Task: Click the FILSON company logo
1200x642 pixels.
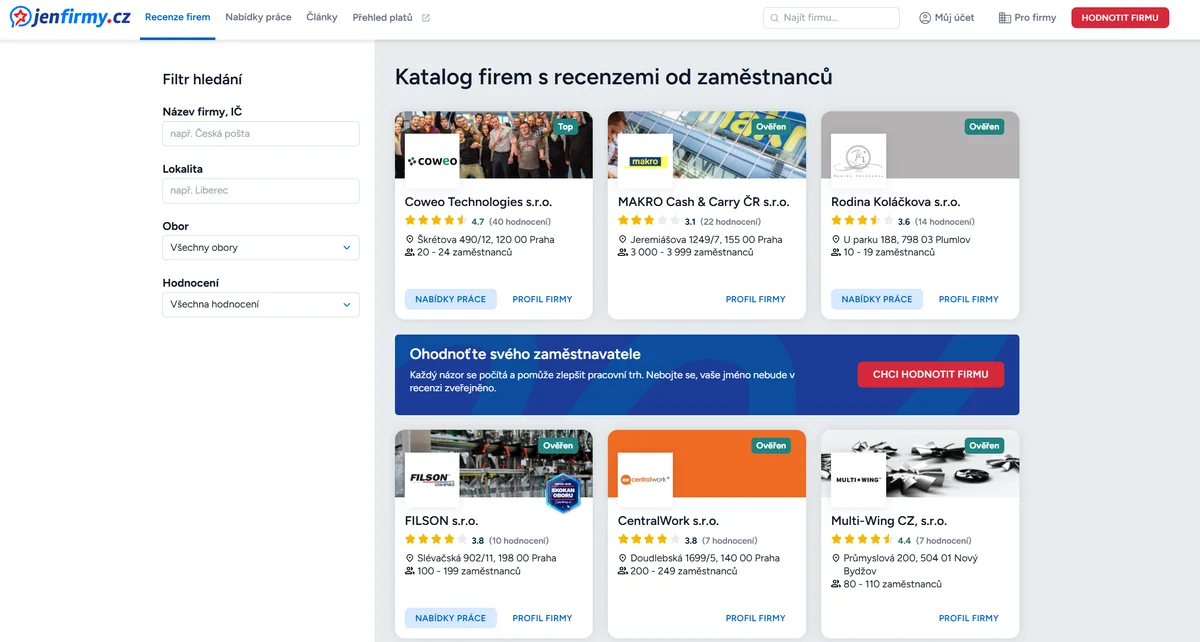Action: pos(432,479)
